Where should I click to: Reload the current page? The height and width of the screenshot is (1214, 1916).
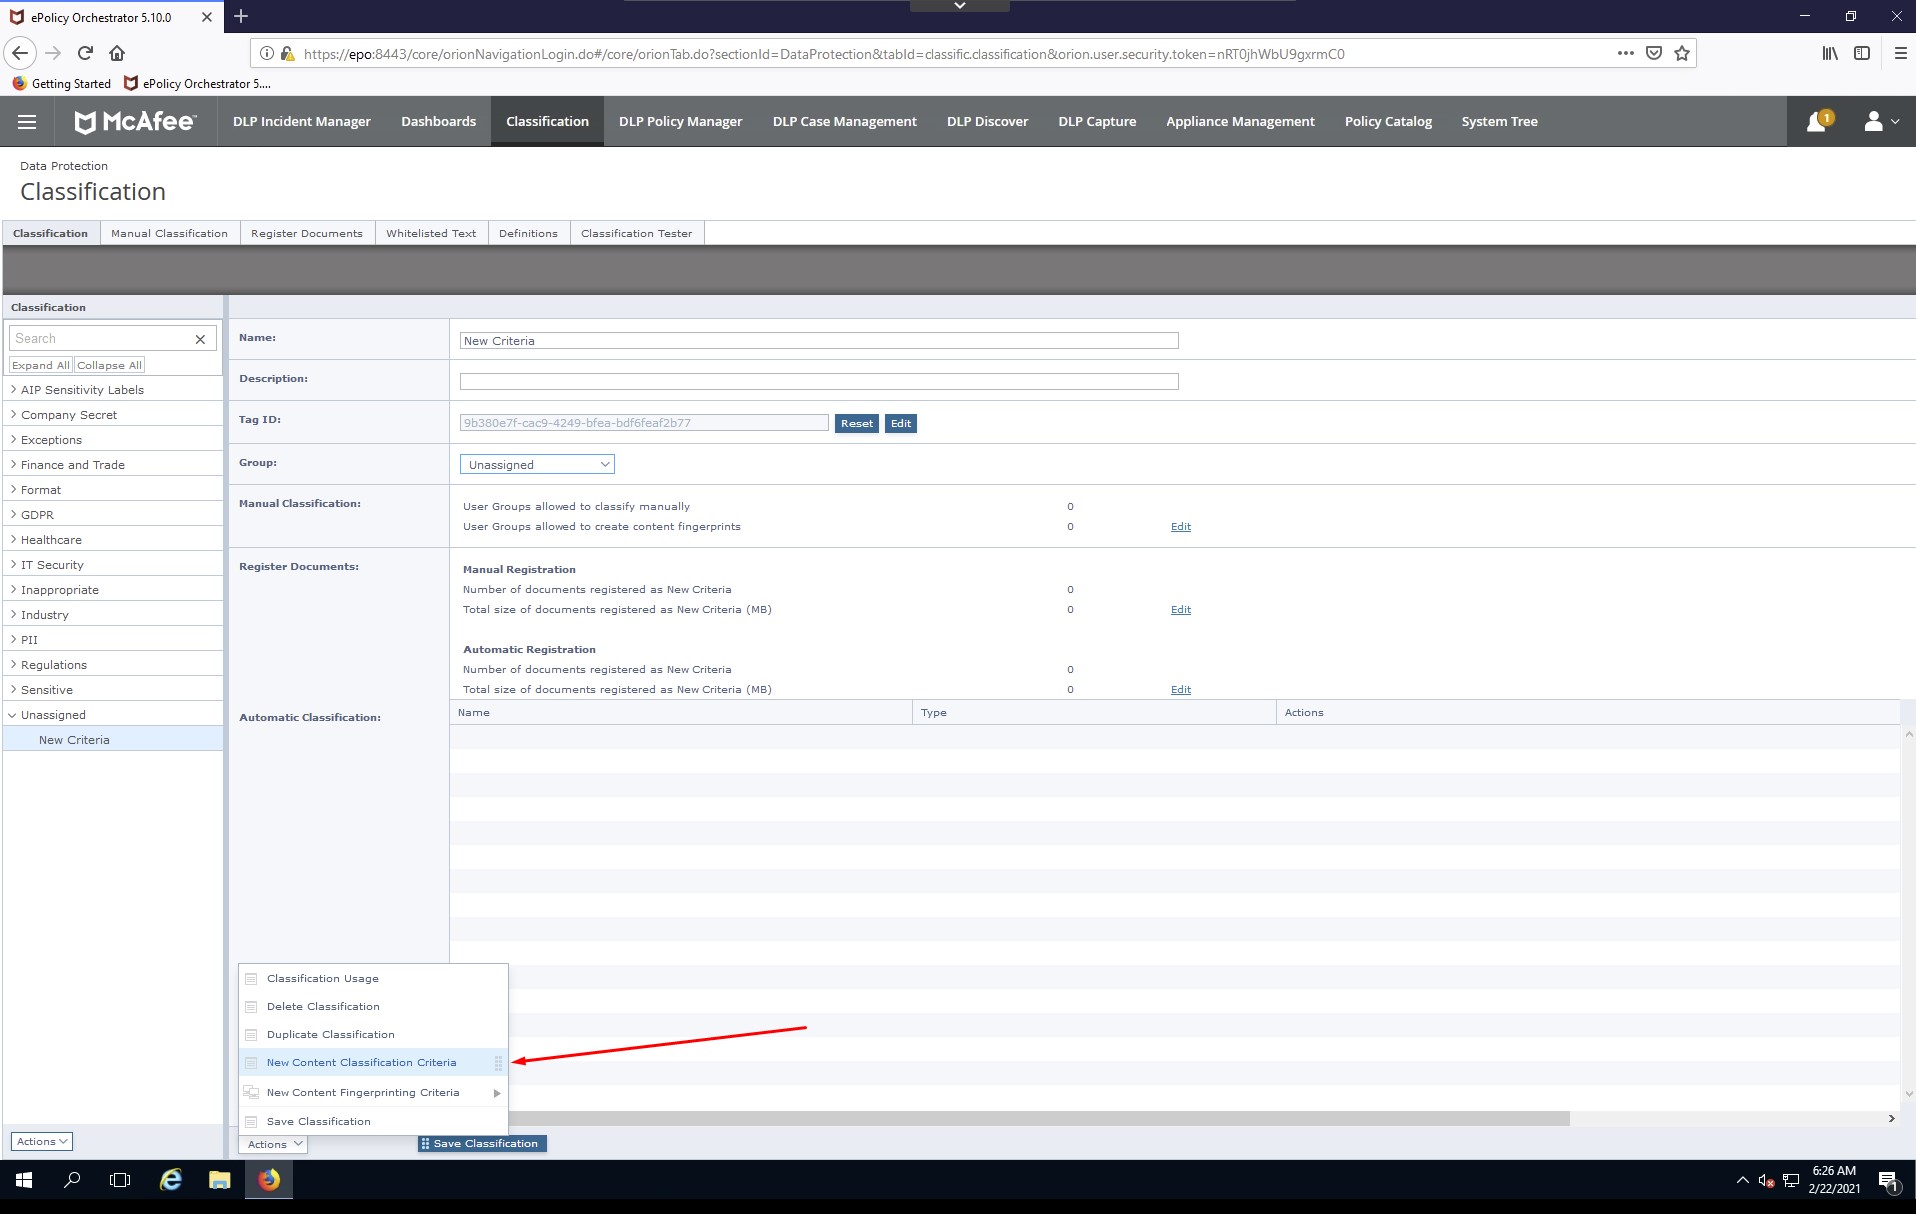coord(86,54)
